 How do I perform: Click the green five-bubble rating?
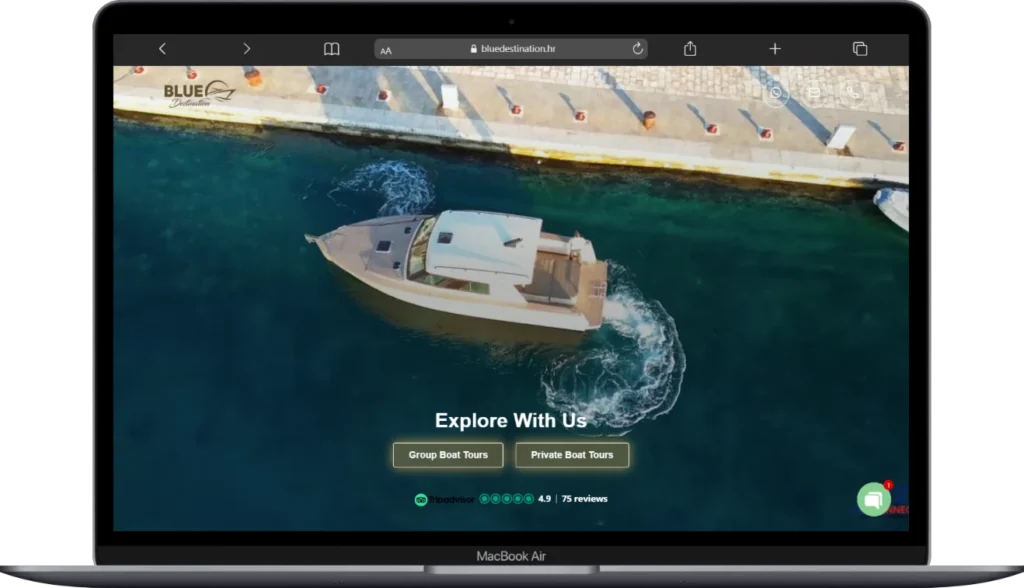pos(506,499)
